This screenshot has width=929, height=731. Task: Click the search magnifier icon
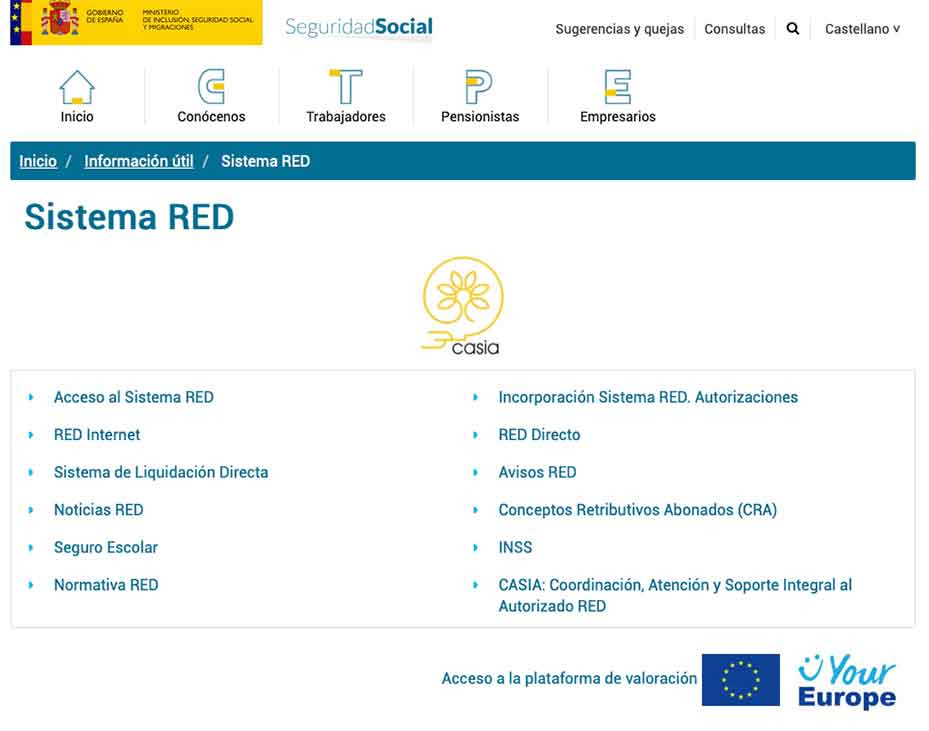click(x=793, y=28)
